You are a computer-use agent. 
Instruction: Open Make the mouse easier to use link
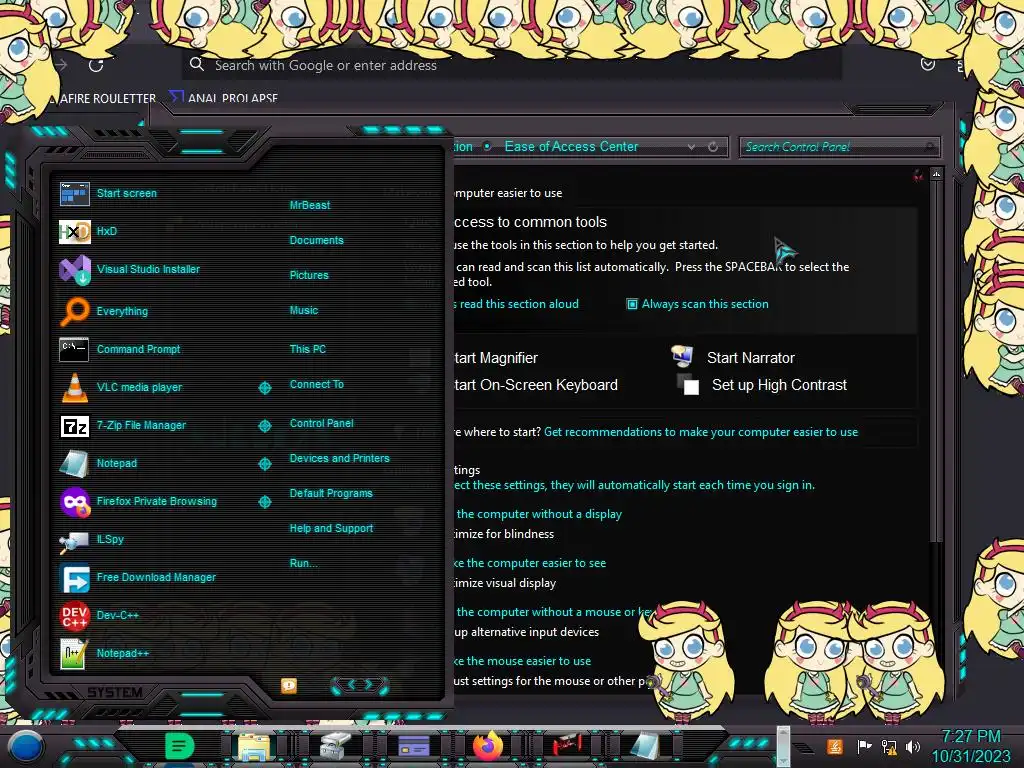[x=522, y=661]
